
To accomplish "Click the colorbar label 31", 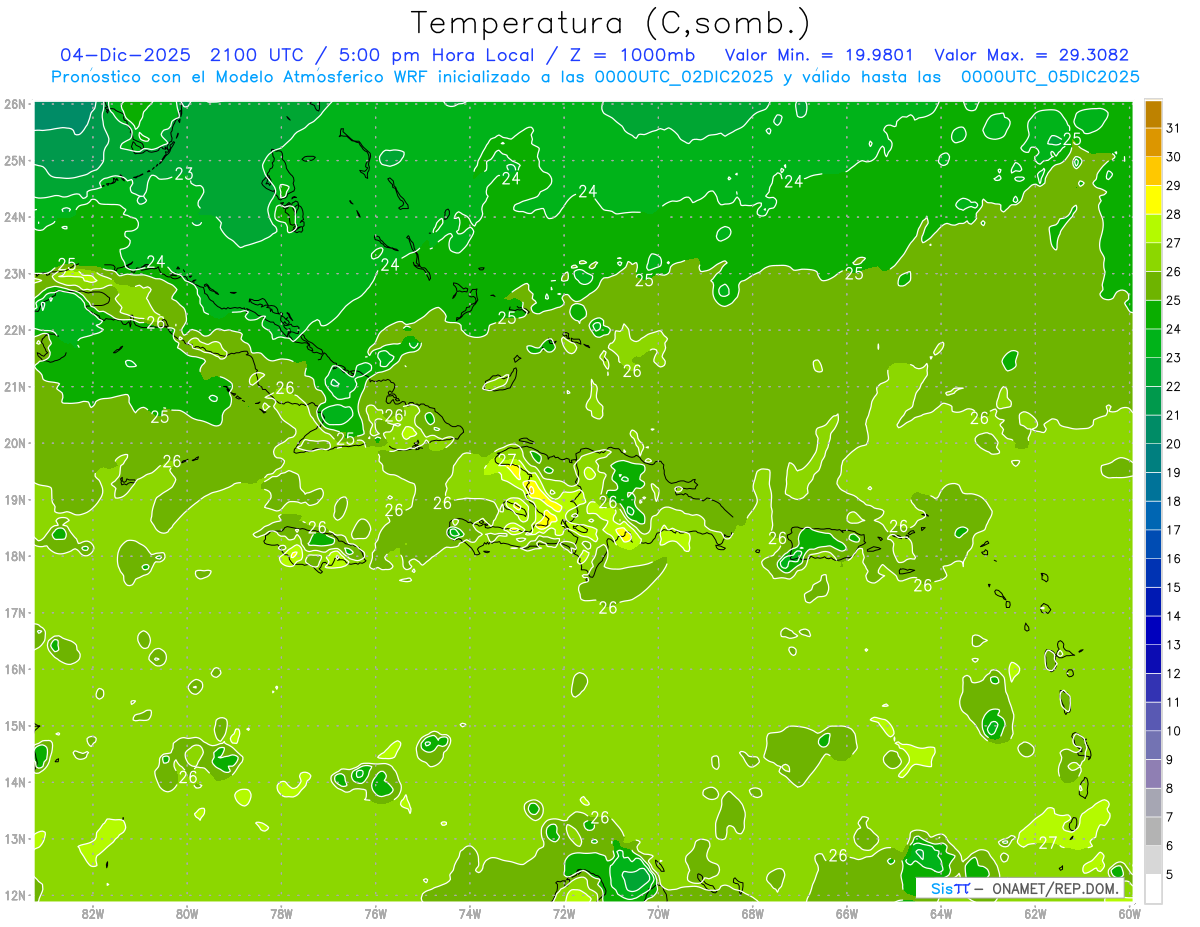I will click(1173, 128).
